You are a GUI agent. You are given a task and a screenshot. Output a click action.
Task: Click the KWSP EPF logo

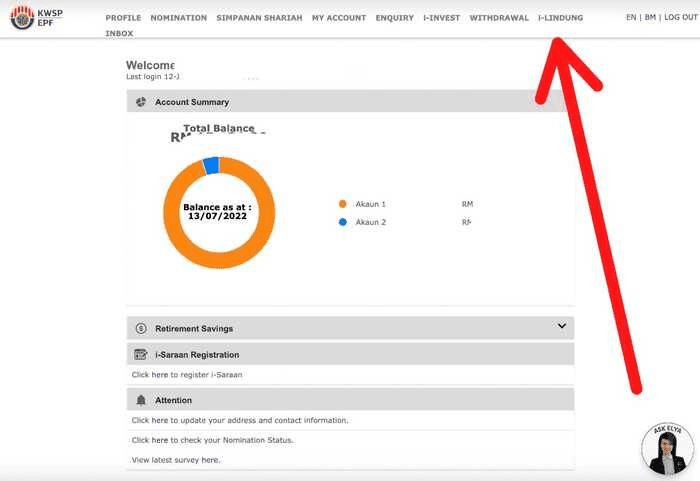click(36, 18)
